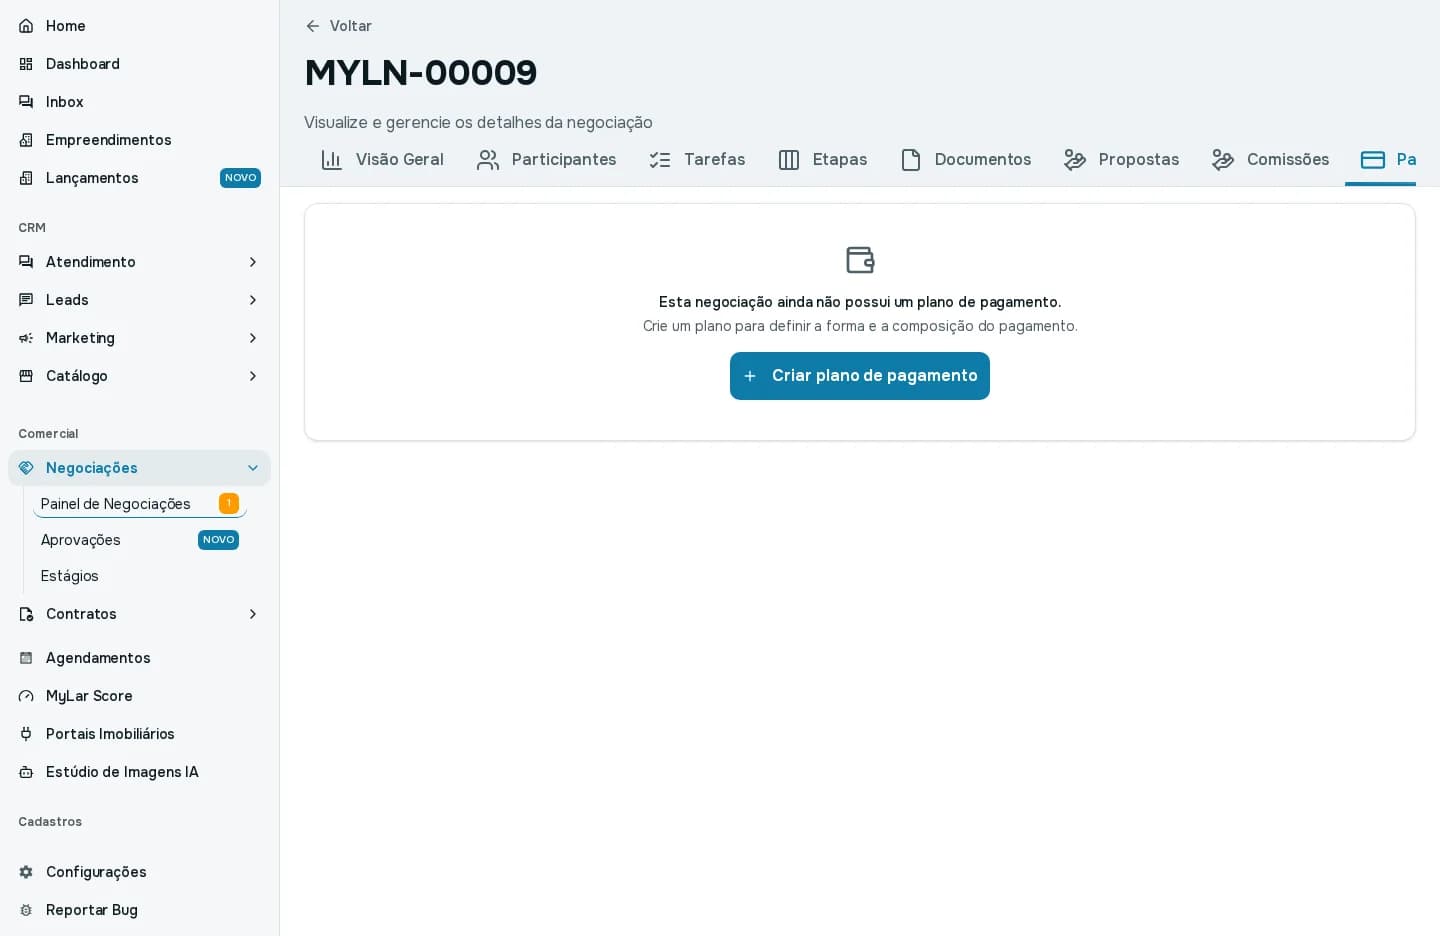Switch to the Visão Geral tab

coord(382,160)
